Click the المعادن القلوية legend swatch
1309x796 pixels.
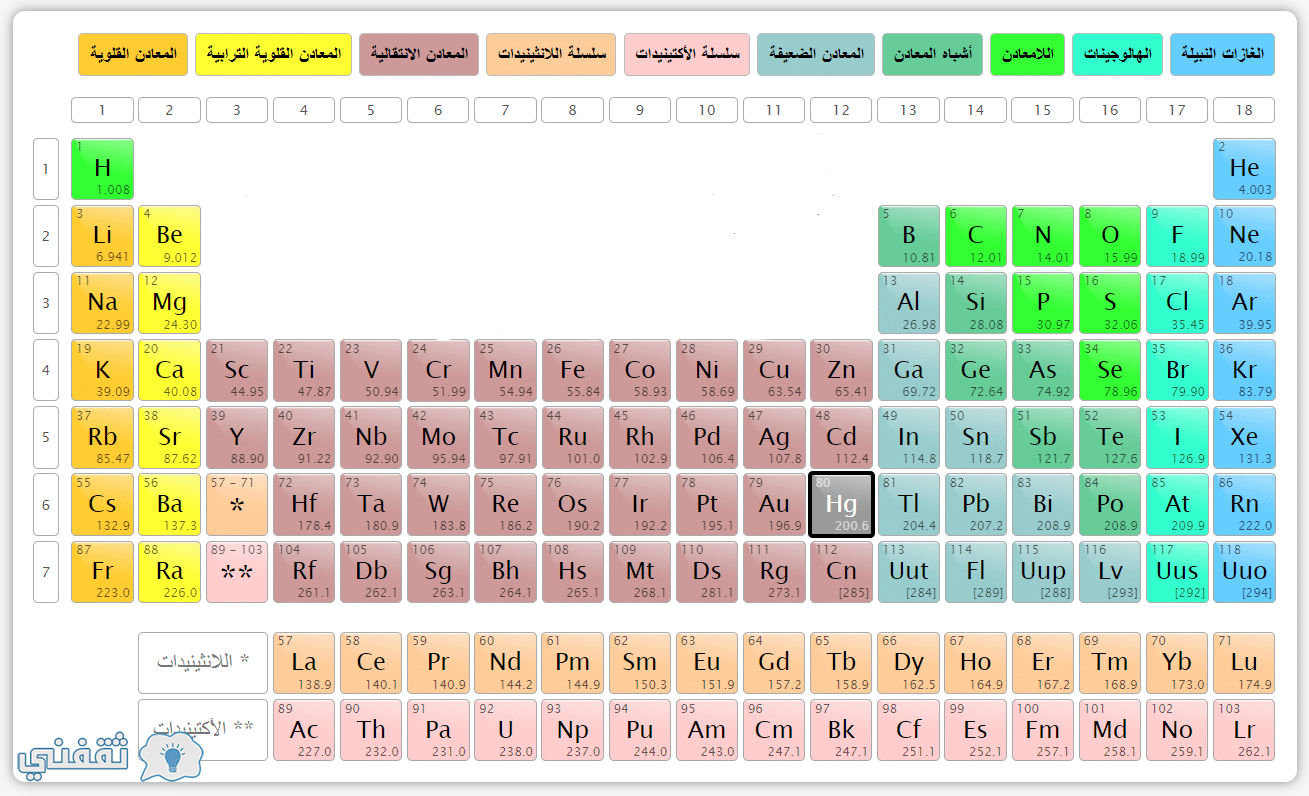pyautogui.click(x=133, y=54)
